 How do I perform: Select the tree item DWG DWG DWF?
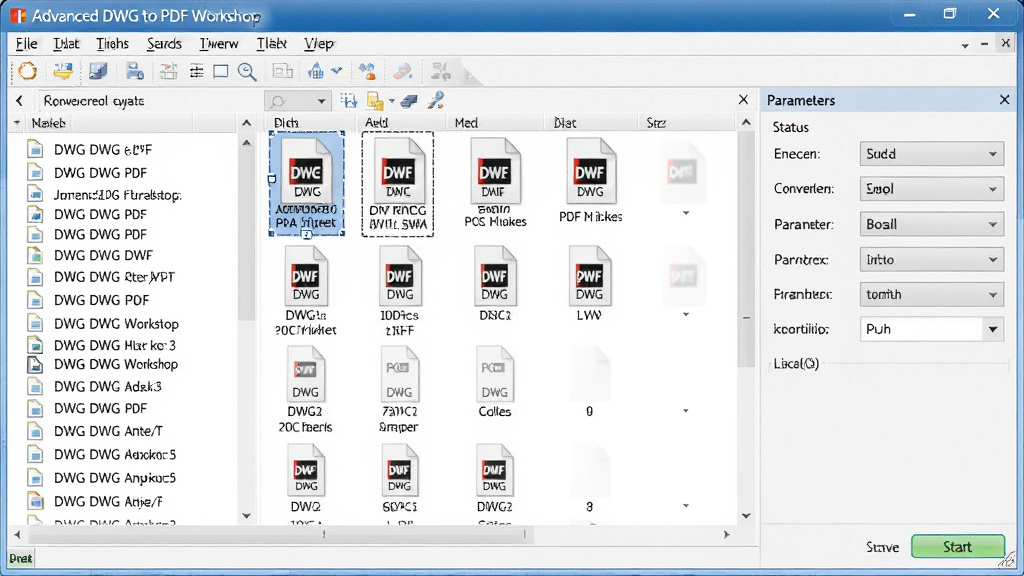pos(103,255)
